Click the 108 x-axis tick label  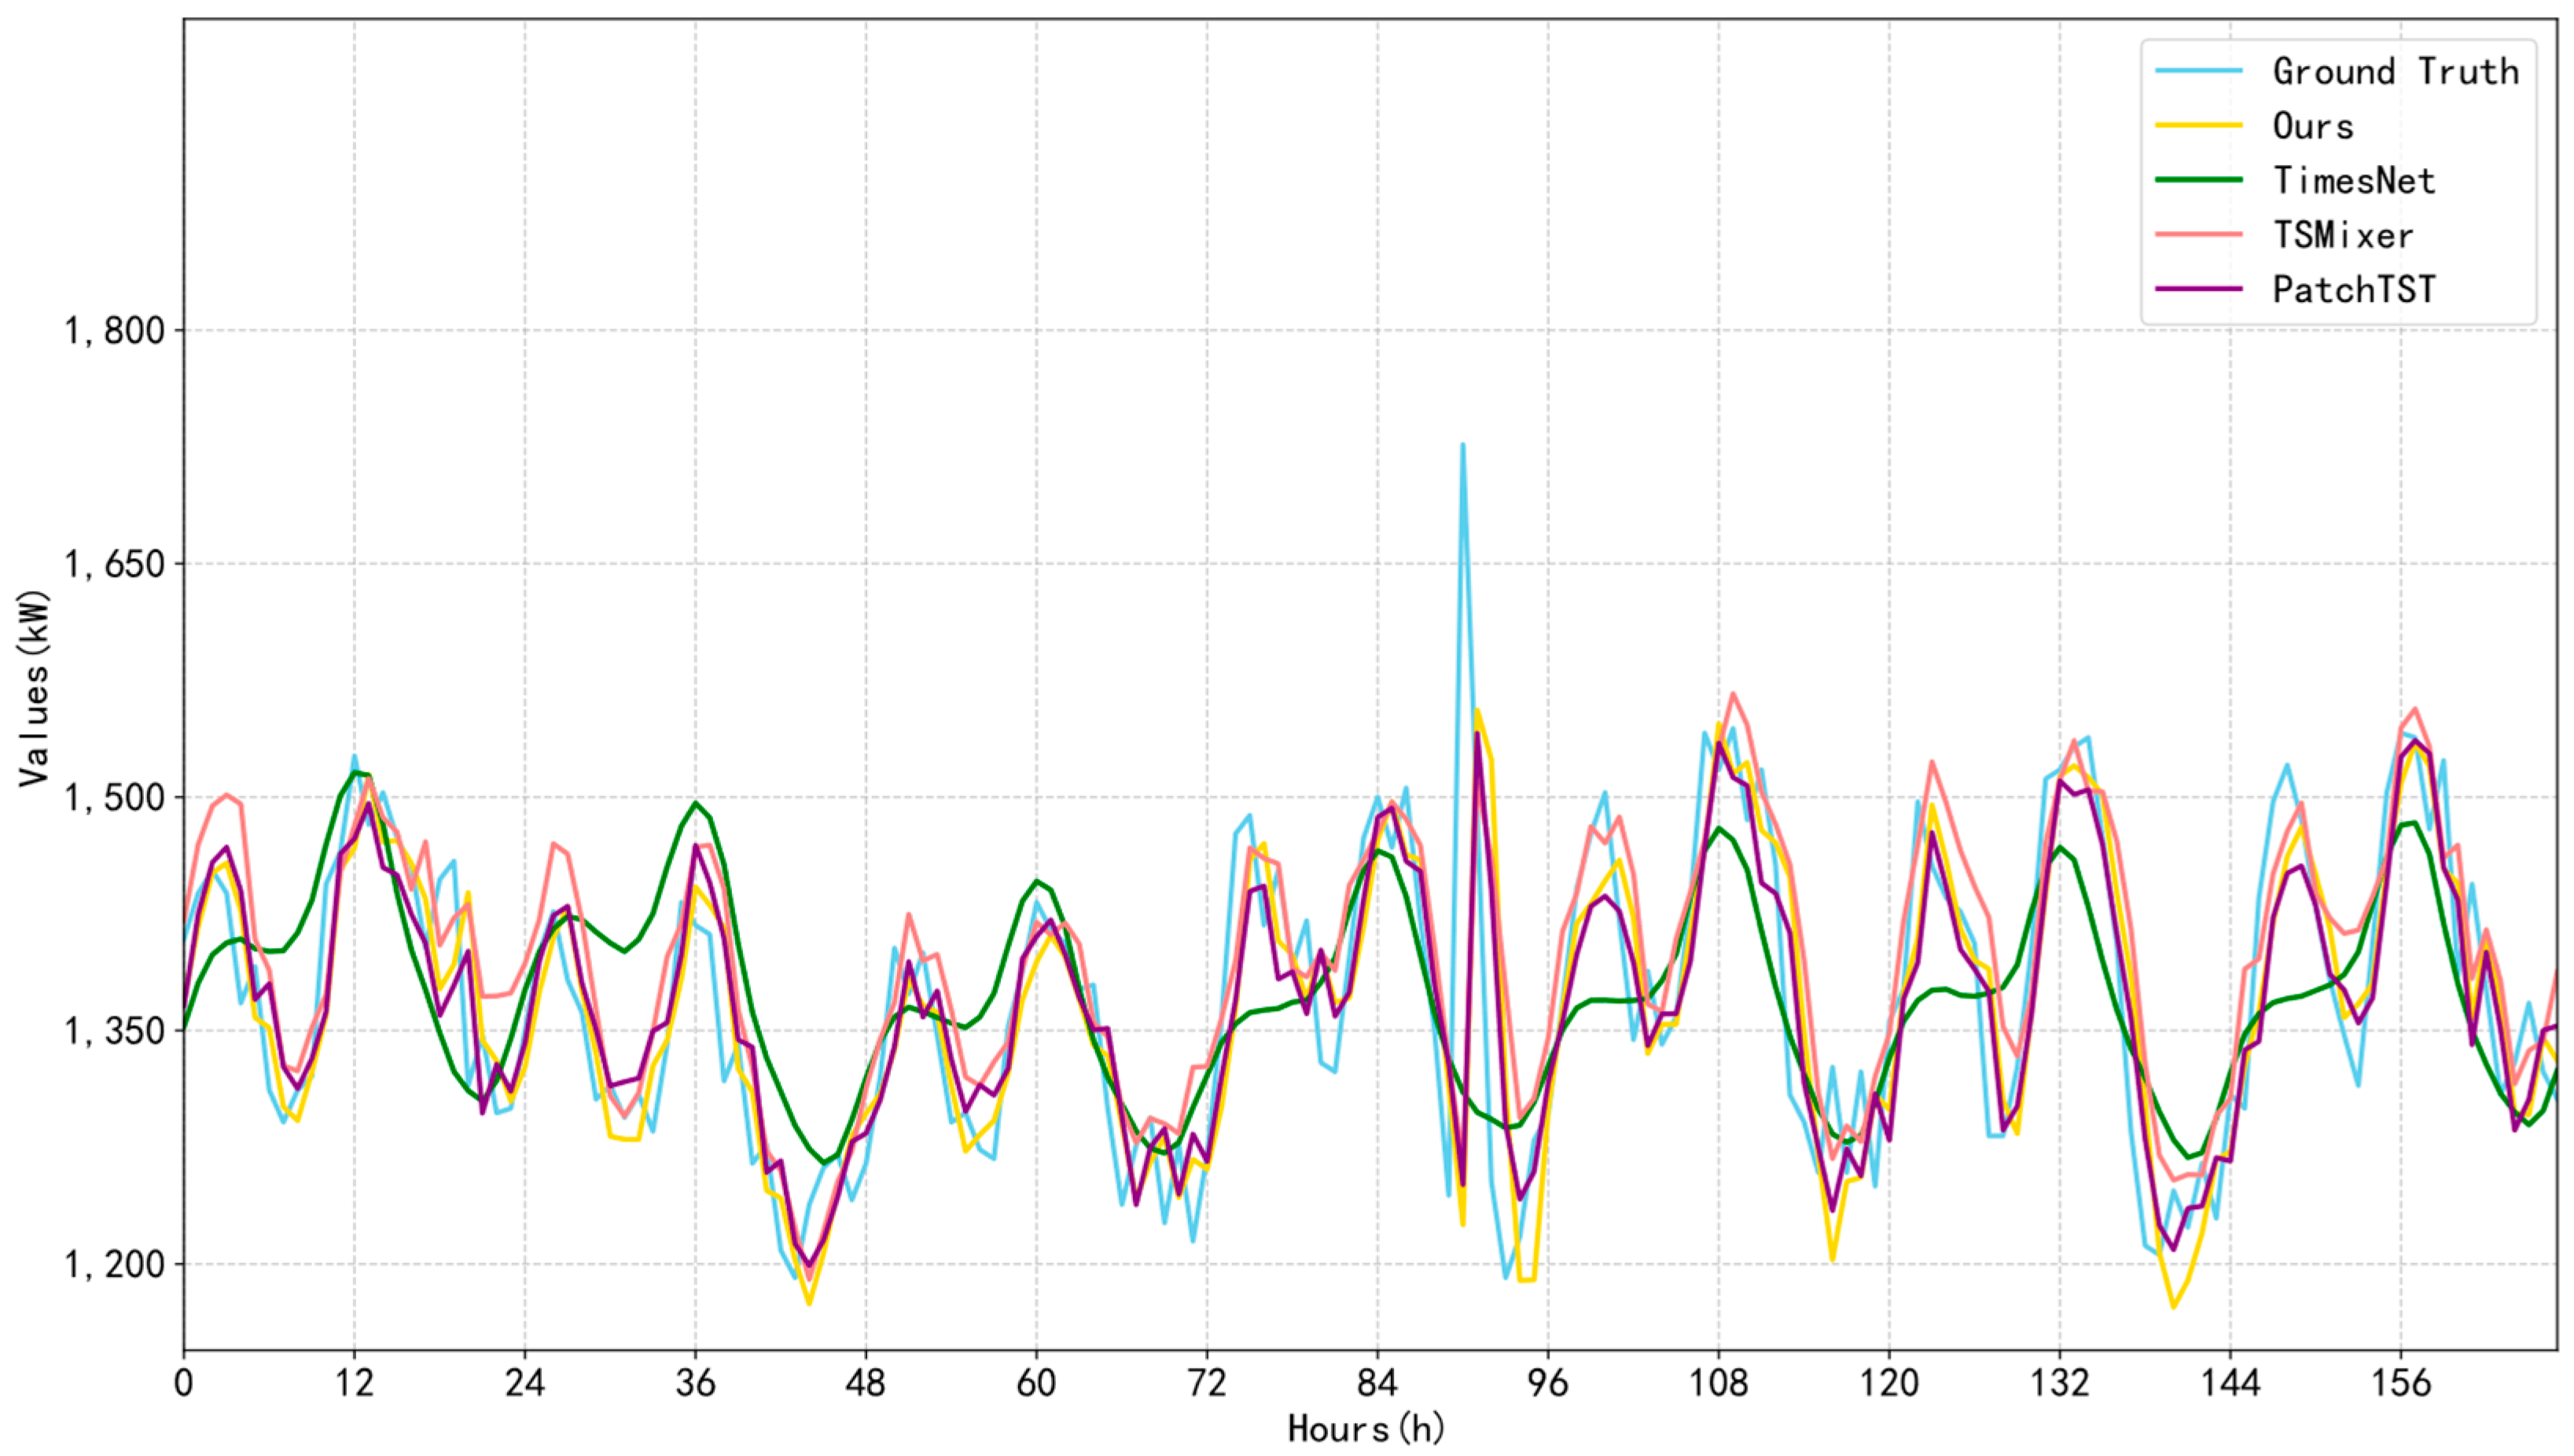1718,1383
